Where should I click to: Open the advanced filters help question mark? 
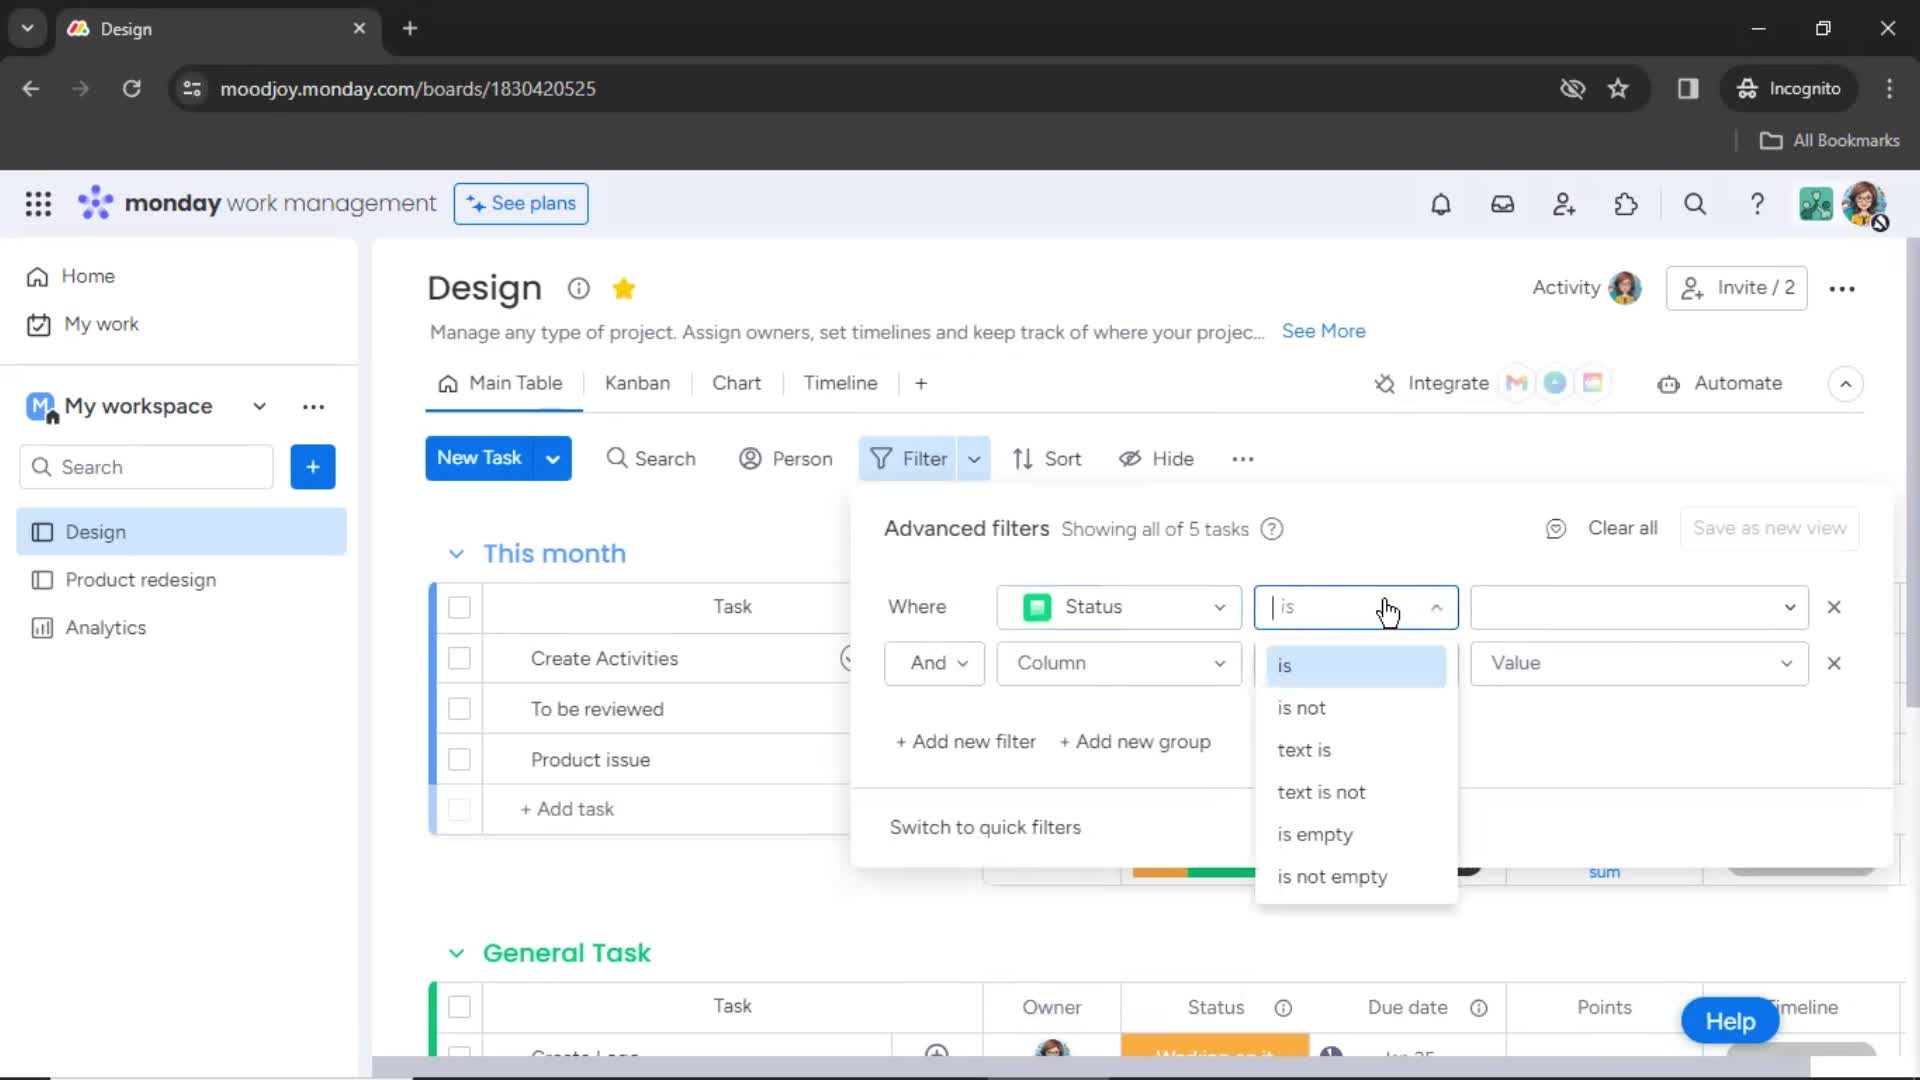1272,529
